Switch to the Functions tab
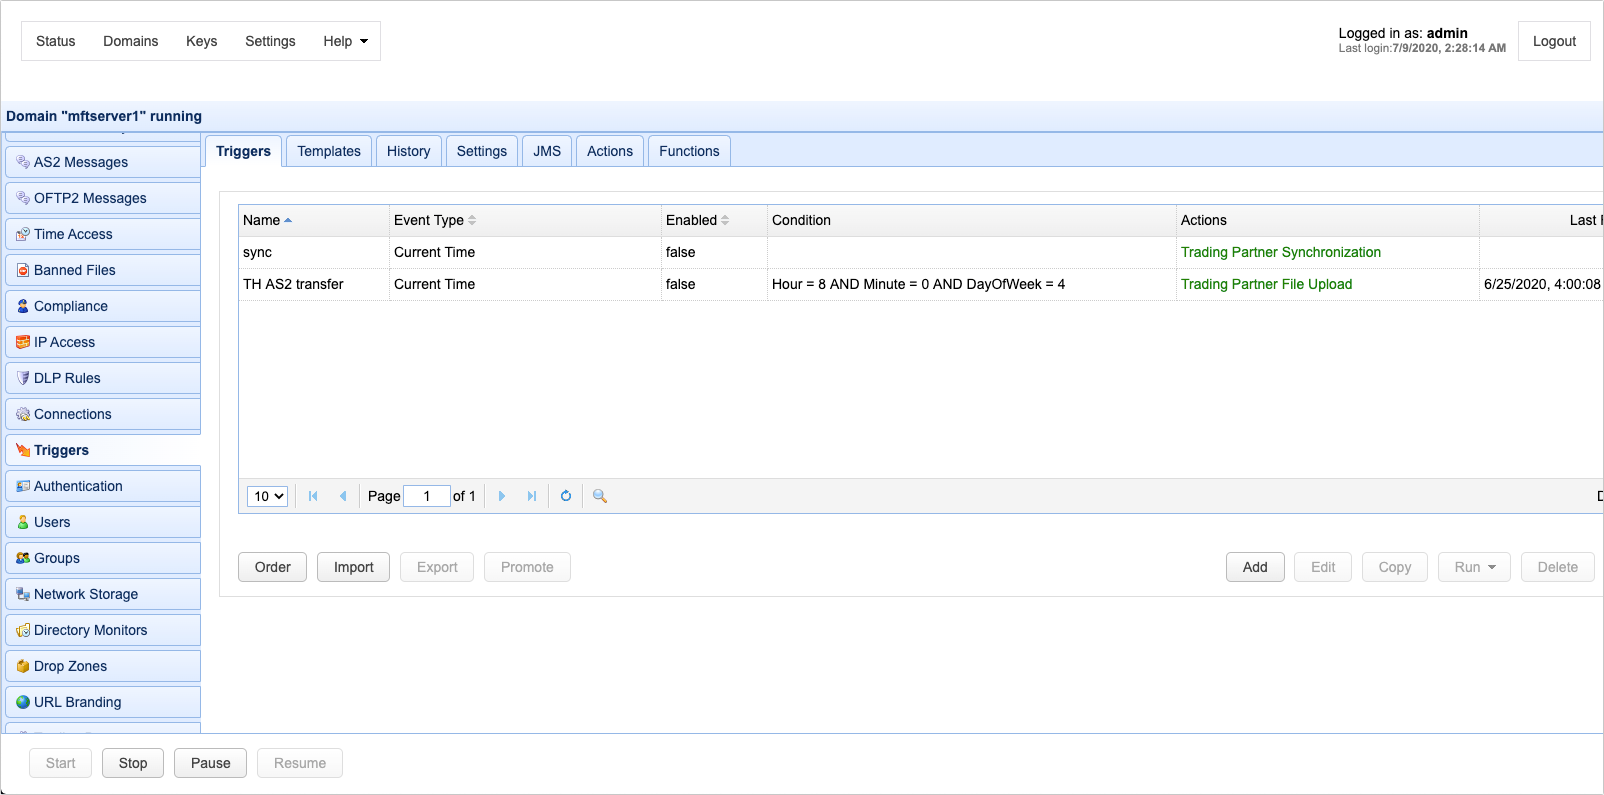The image size is (1604, 795). point(689,151)
